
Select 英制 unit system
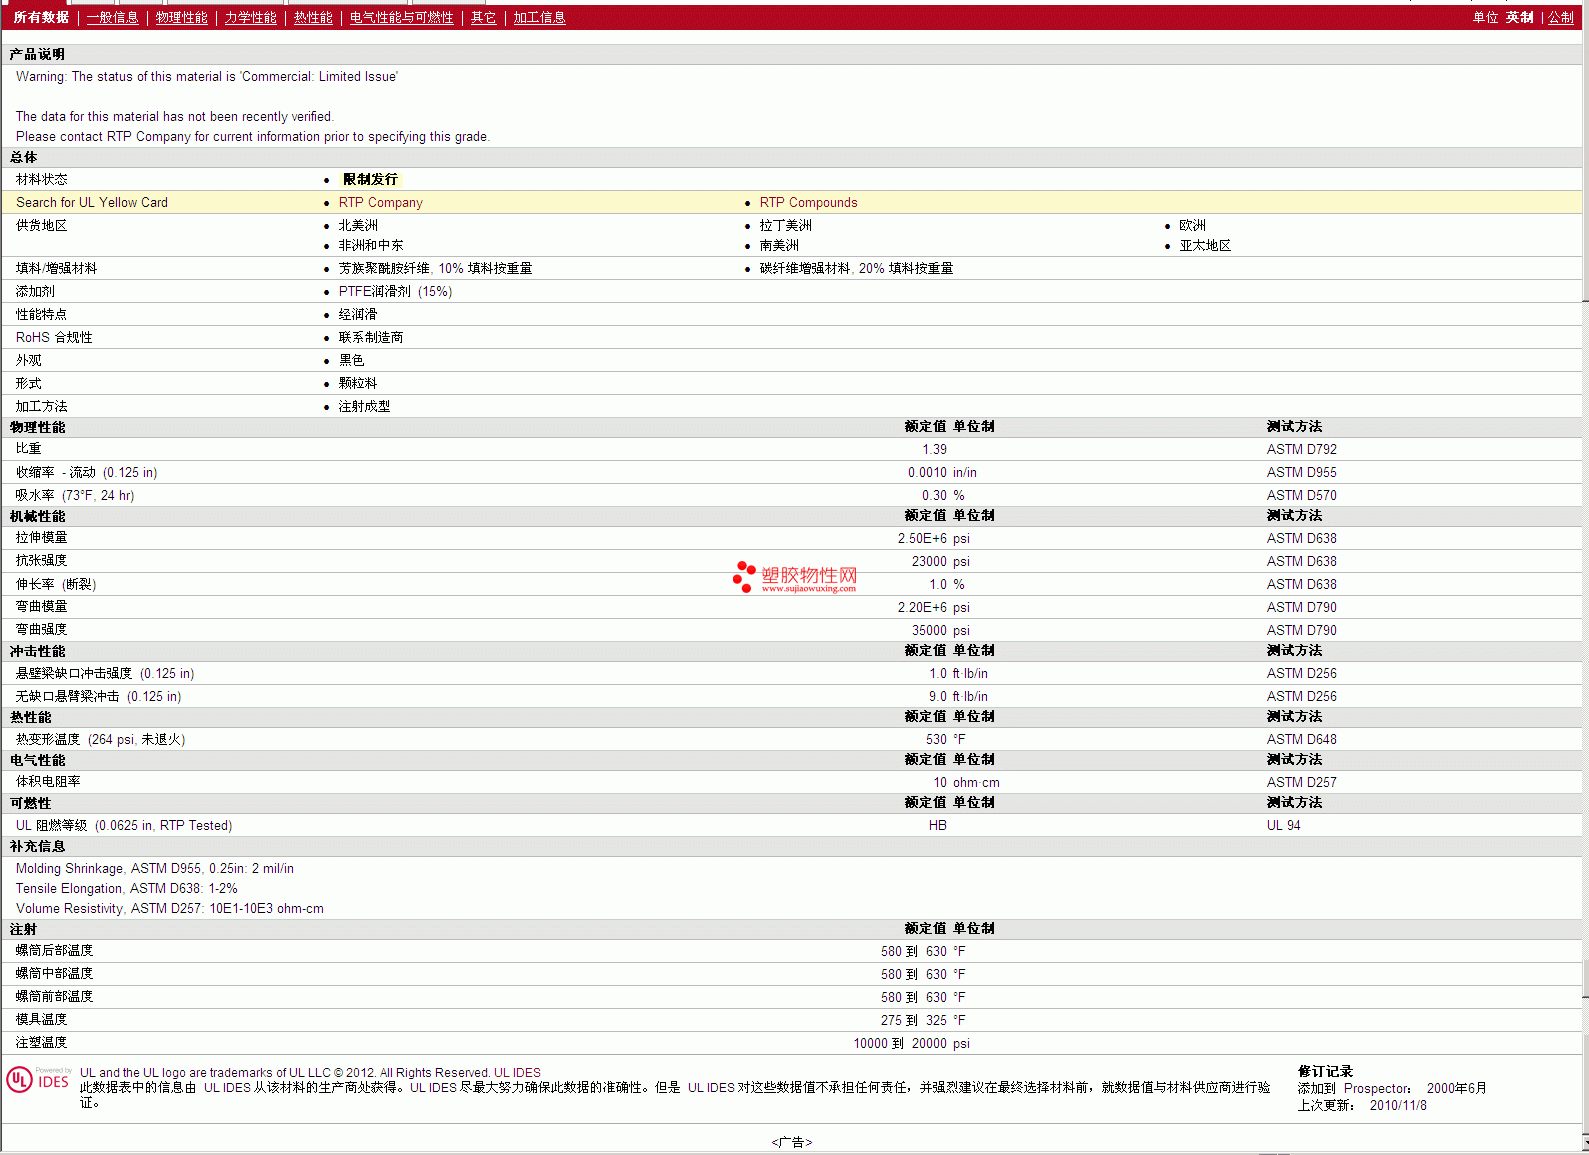[x=1520, y=18]
